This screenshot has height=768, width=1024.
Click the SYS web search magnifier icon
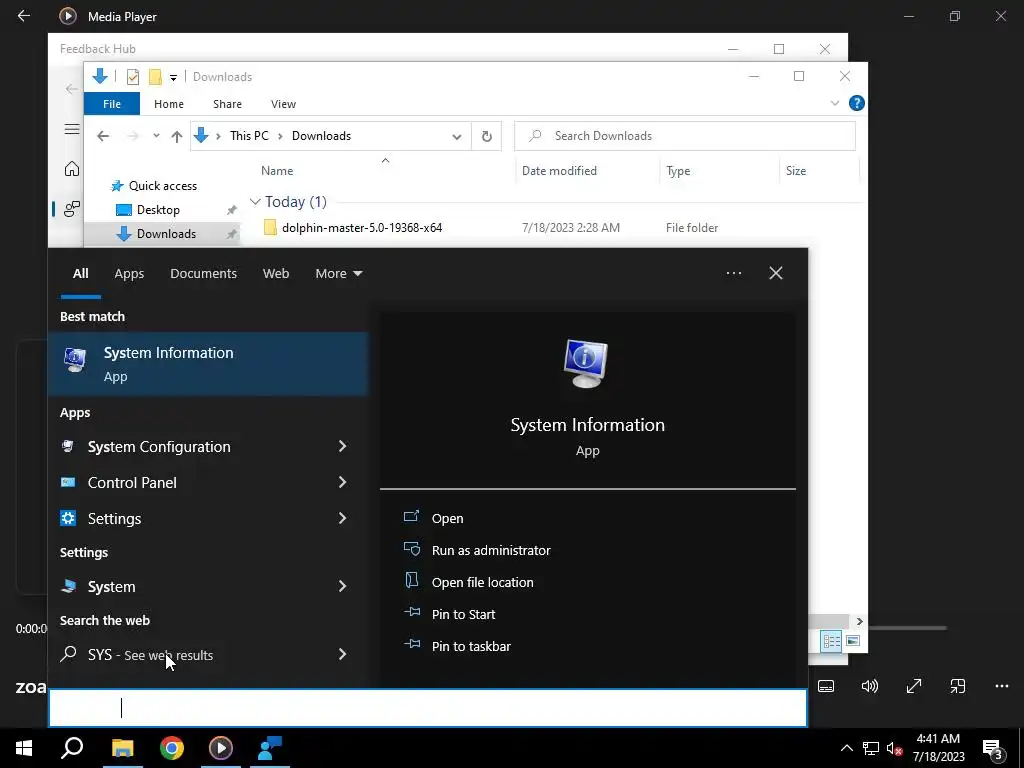point(68,654)
